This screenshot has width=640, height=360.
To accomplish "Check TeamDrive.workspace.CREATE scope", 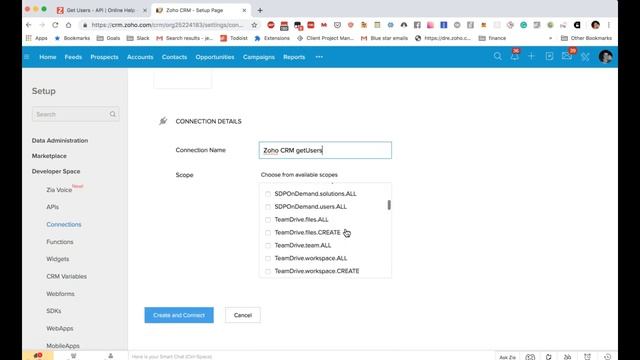I will click(268, 271).
